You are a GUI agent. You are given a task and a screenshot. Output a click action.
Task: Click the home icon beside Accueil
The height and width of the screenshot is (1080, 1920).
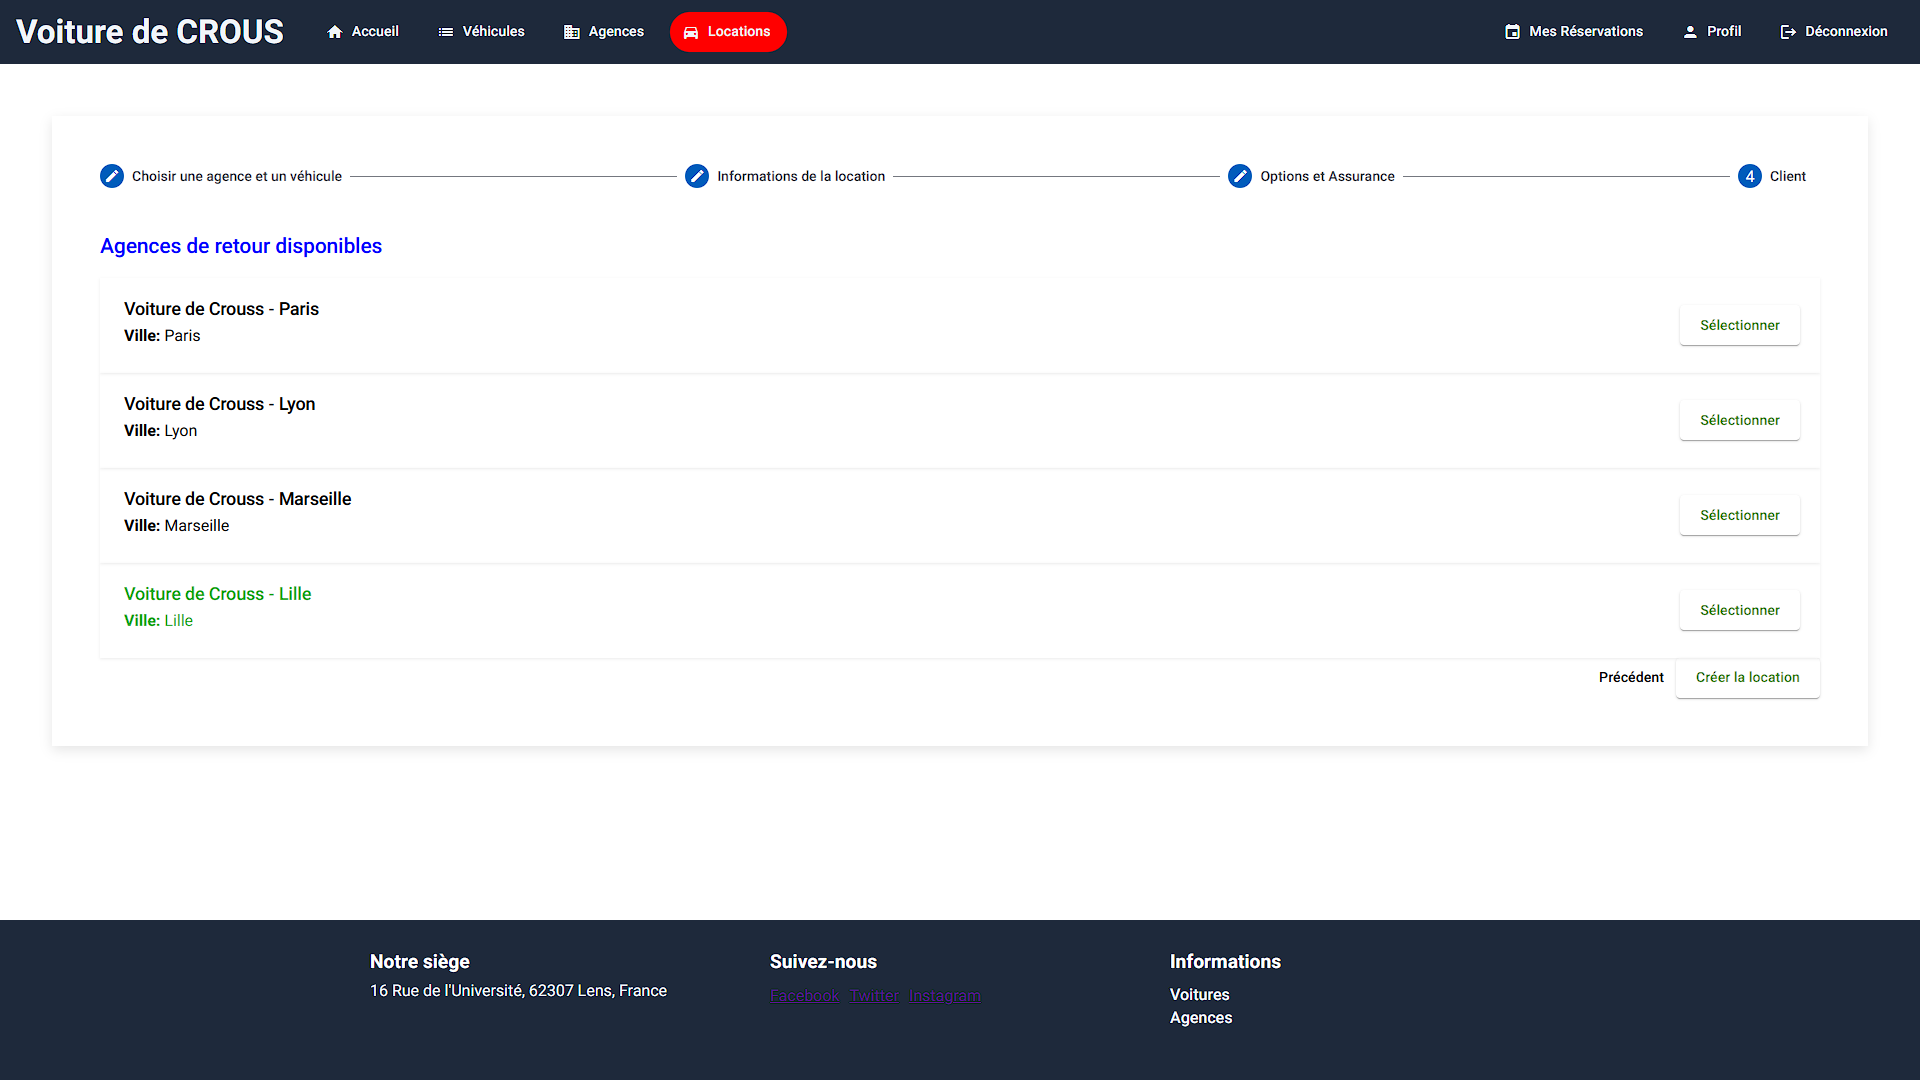(x=335, y=32)
